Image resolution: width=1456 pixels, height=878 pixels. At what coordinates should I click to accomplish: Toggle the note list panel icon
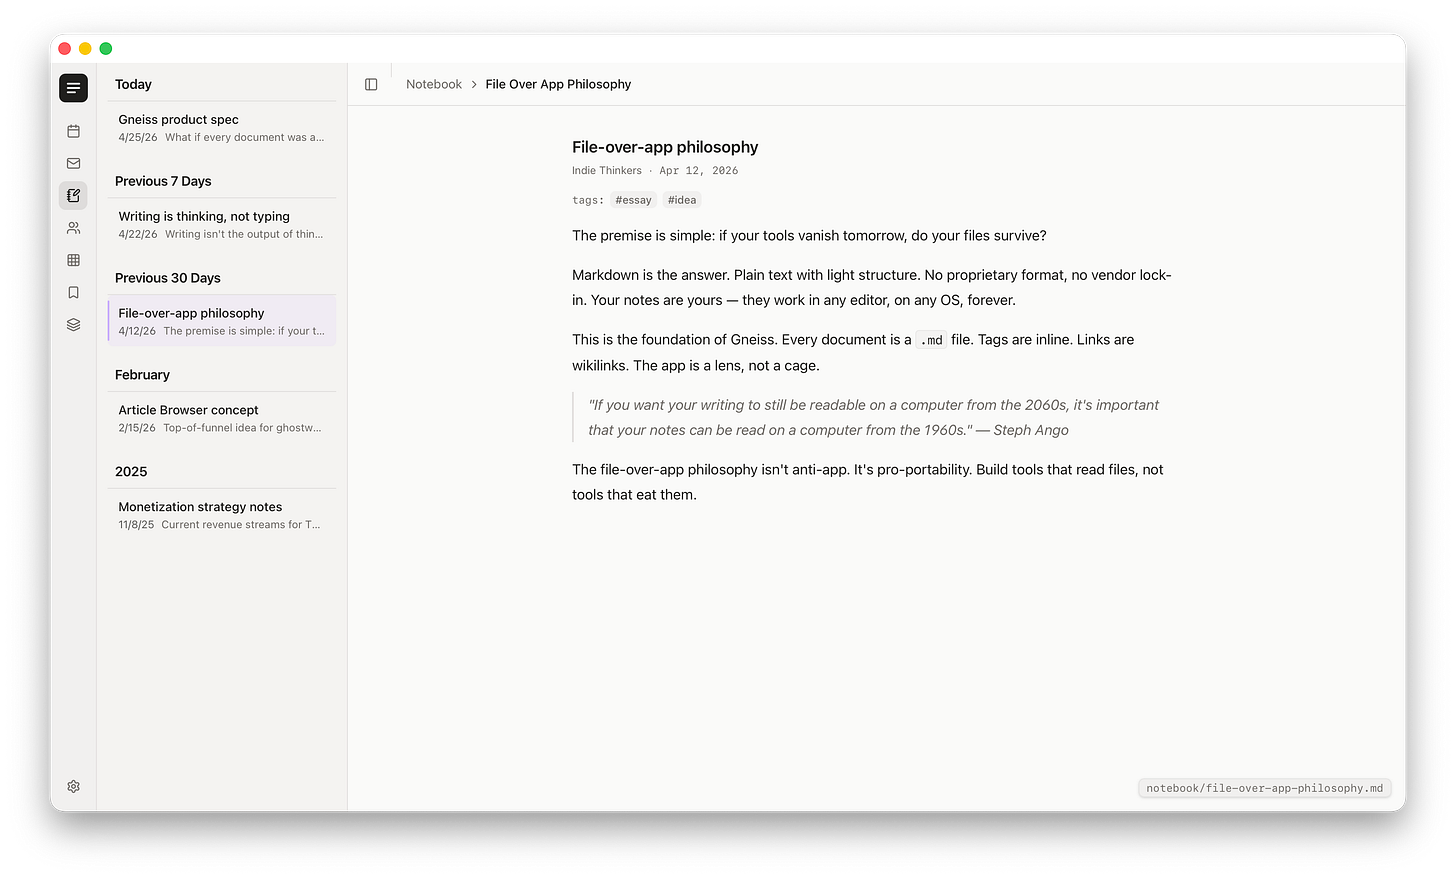[371, 85]
